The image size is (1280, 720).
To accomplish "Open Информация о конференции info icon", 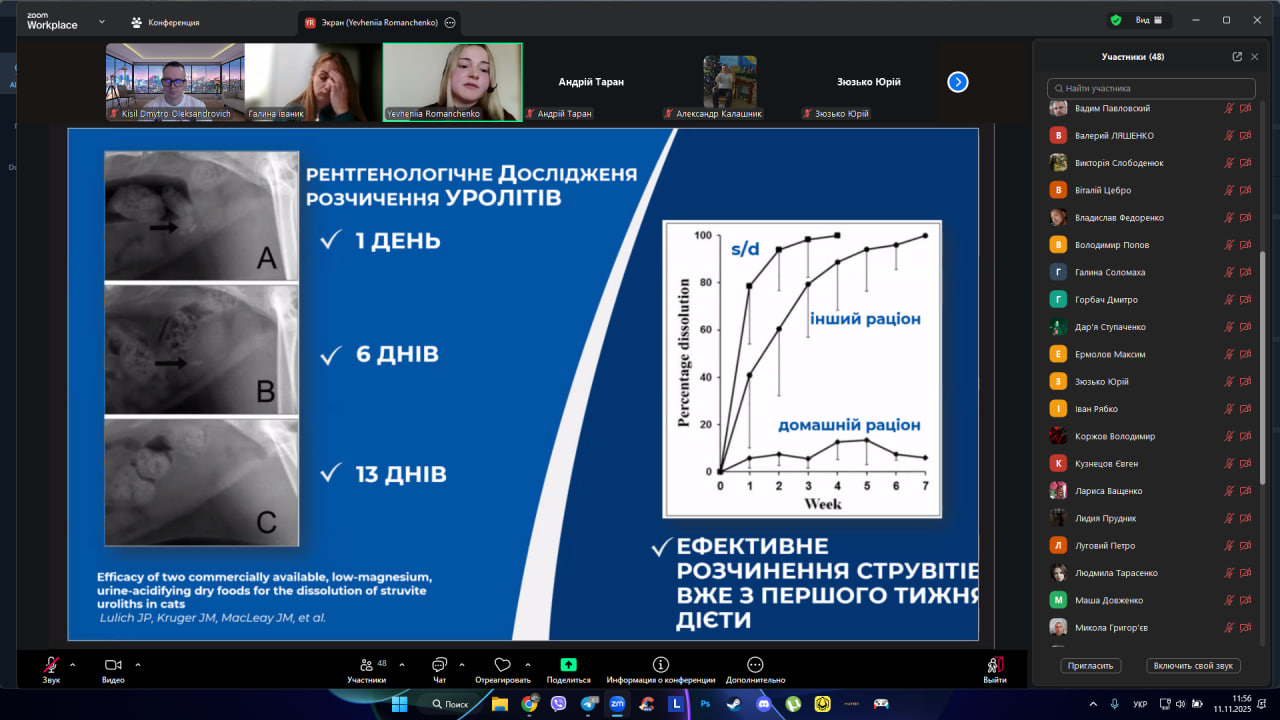I will click(x=660, y=666).
